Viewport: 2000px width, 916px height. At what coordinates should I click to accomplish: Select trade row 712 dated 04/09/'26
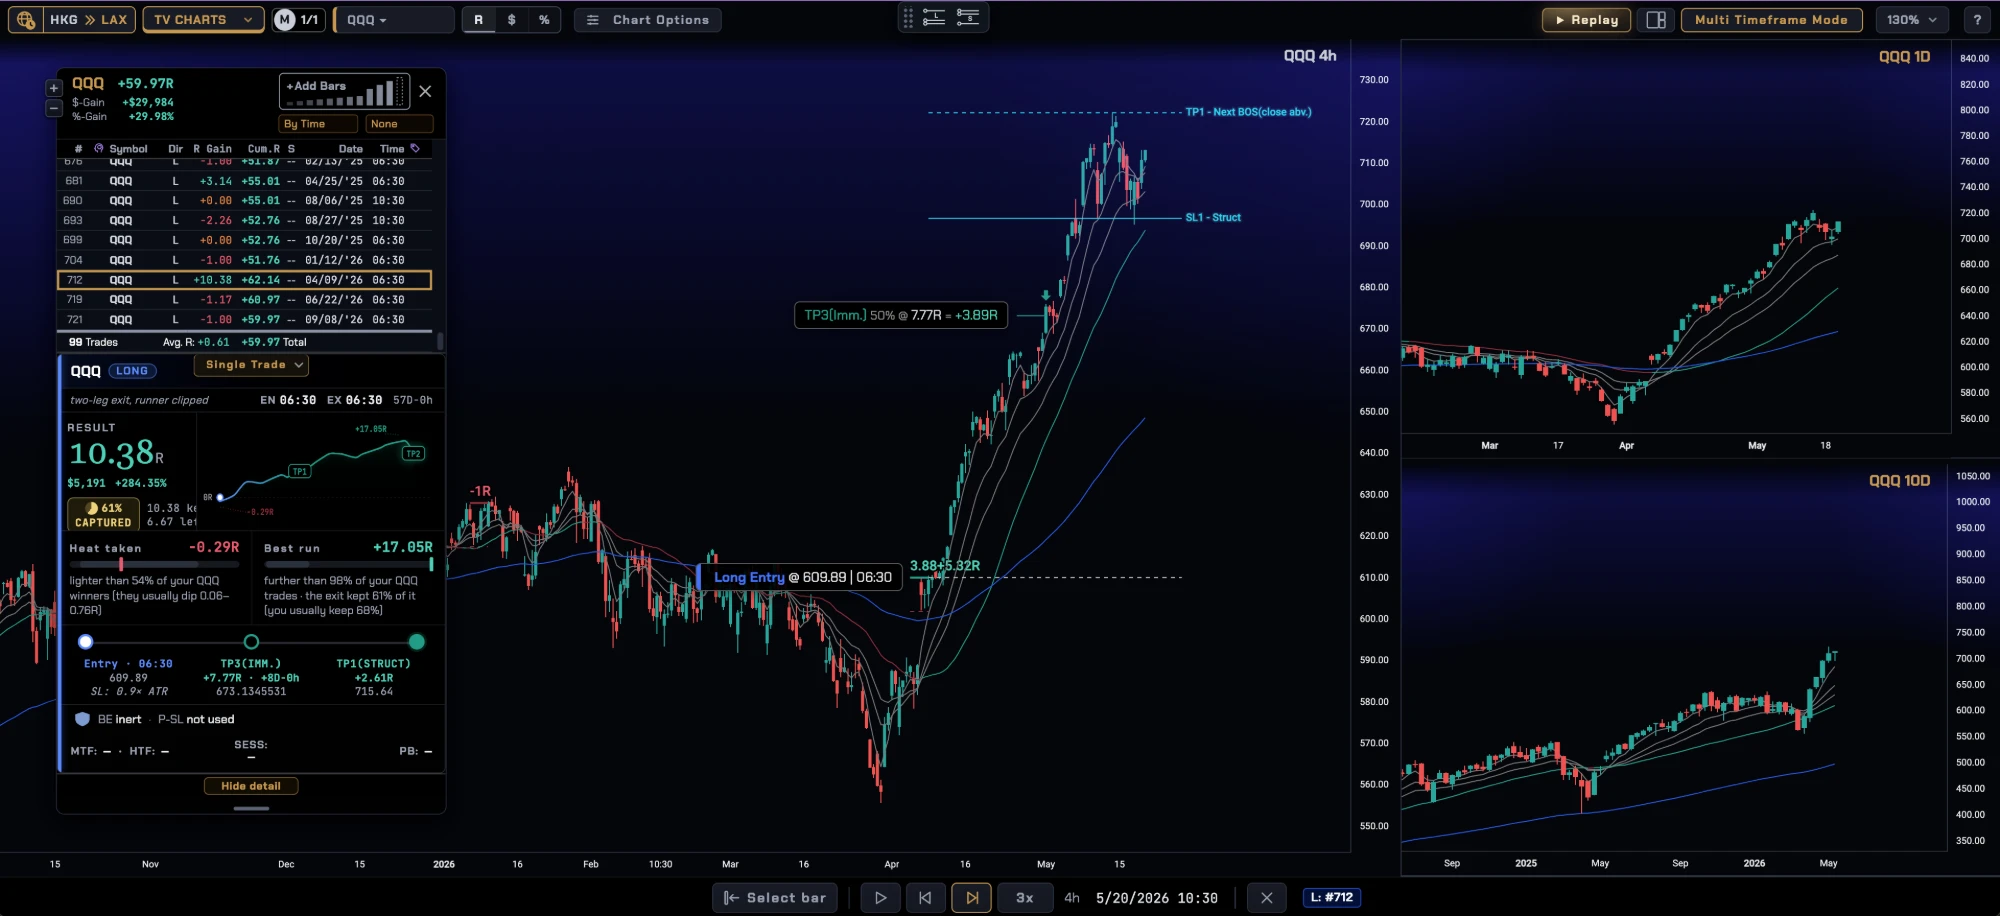click(x=245, y=280)
